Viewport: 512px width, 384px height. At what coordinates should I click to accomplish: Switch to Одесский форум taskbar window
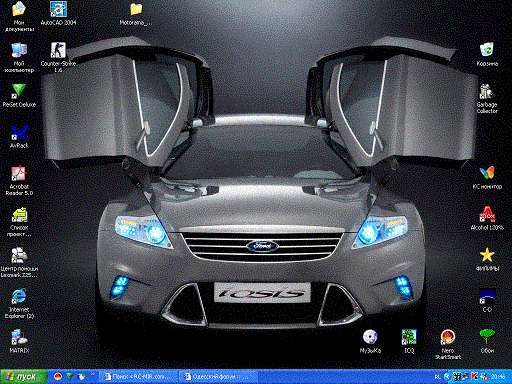218,377
